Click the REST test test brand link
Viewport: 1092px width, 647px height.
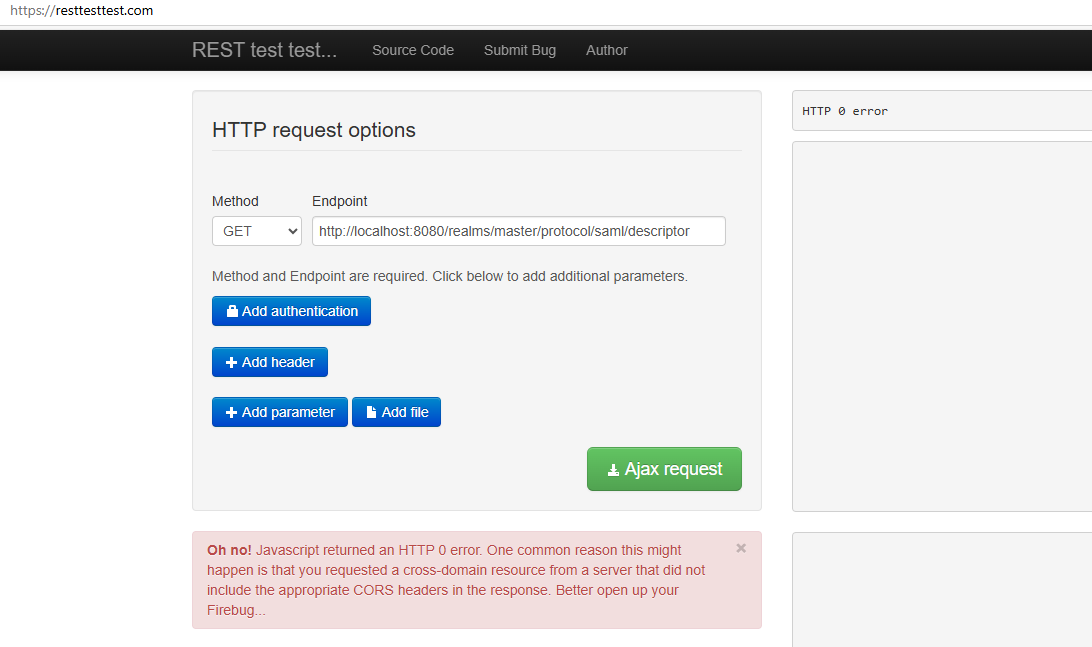point(264,50)
